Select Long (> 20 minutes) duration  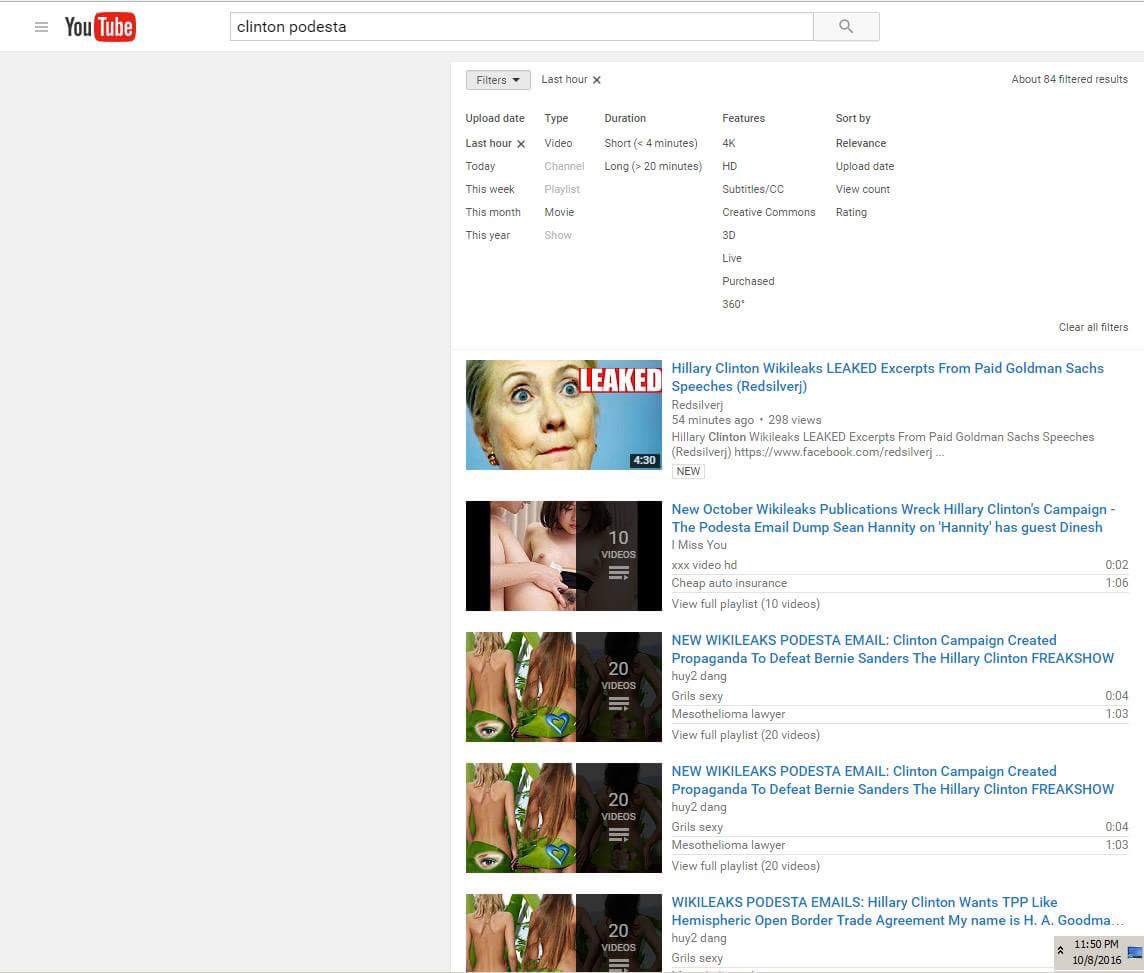(653, 166)
